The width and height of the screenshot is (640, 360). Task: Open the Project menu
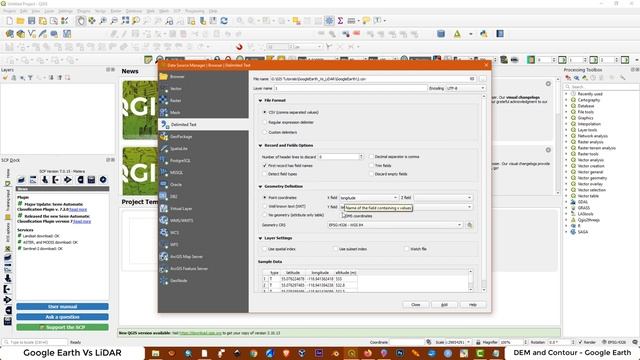click(9, 11)
